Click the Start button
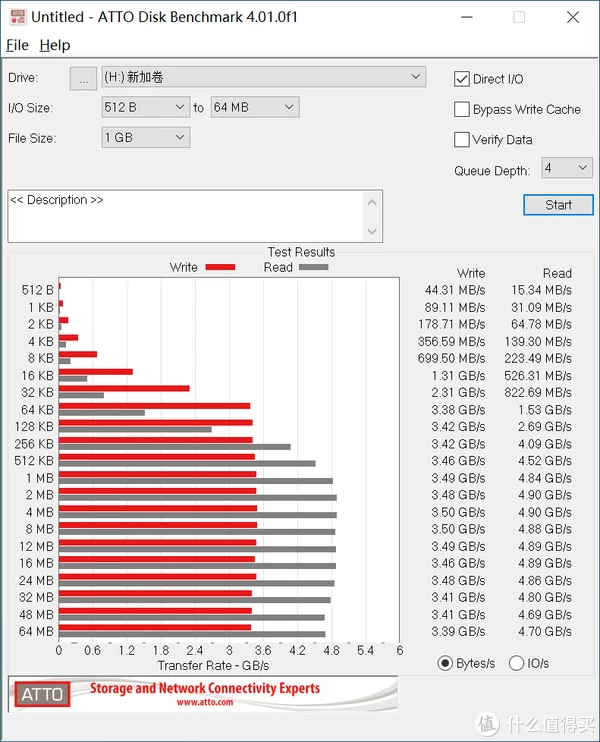This screenshot has width=600, height=742. [x=558, y=205]
